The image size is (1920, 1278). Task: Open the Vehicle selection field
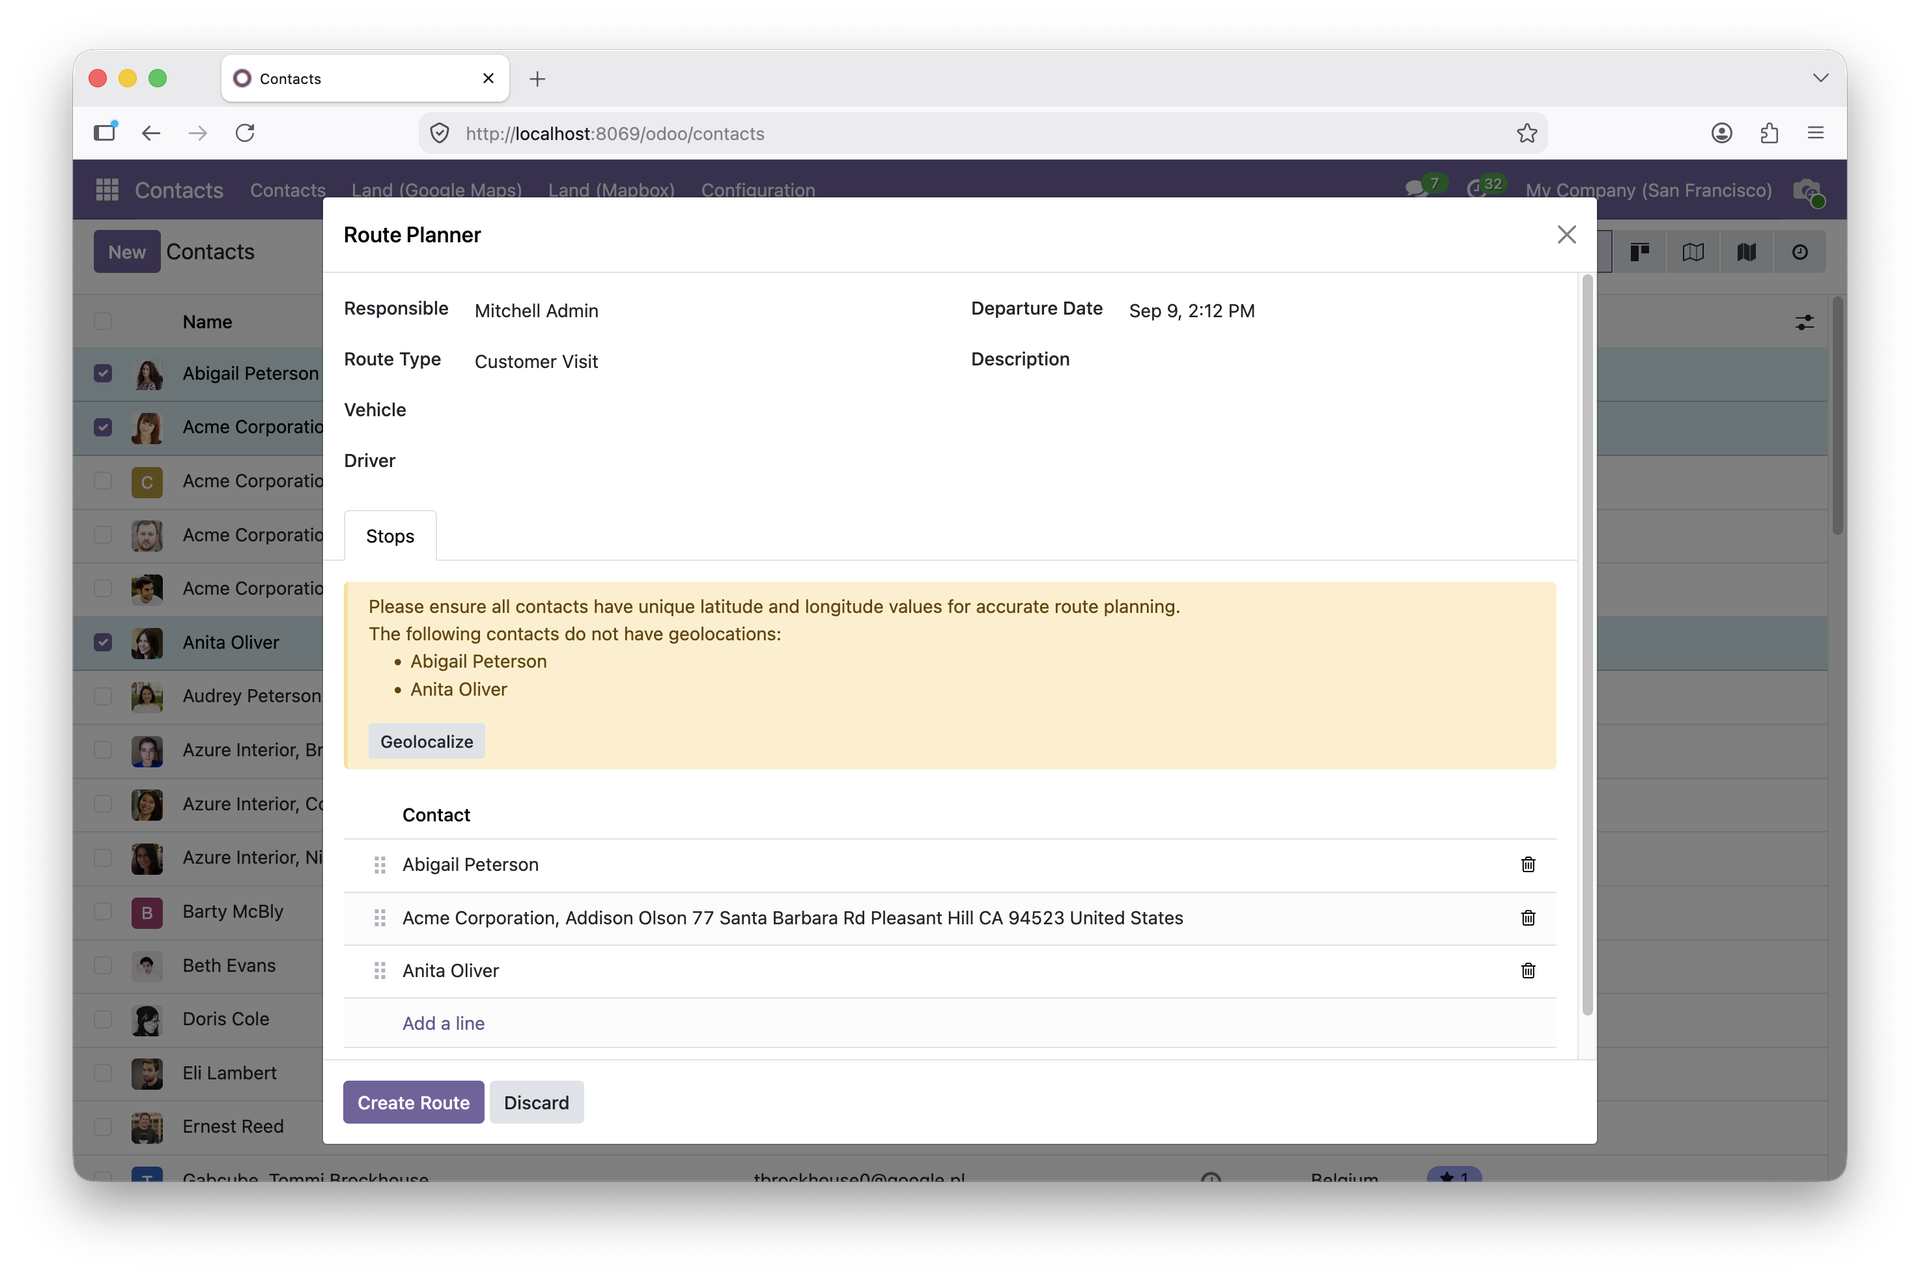click(x=700, y=411)
